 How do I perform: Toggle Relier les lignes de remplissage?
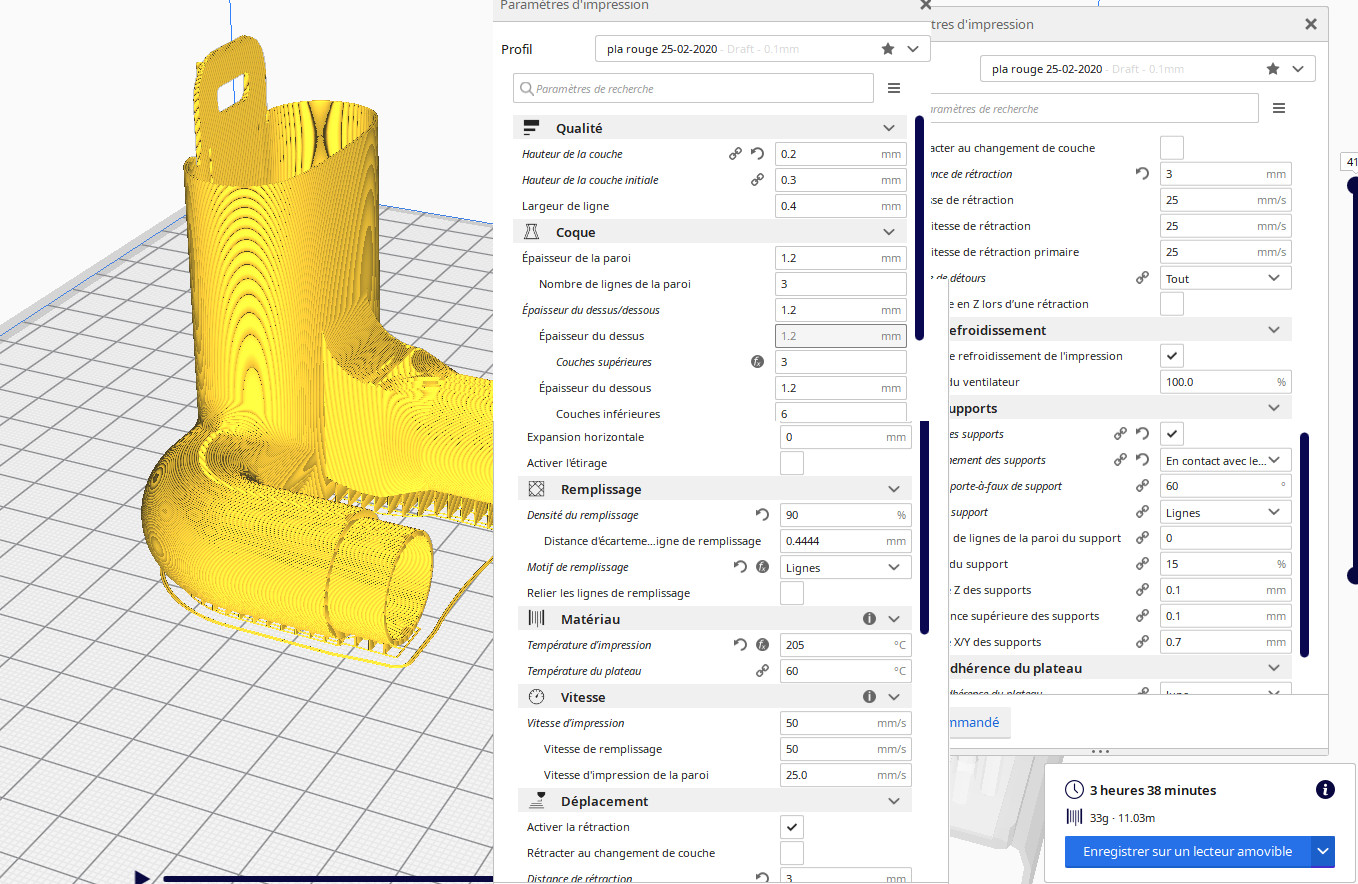click(x=791, y=593)
